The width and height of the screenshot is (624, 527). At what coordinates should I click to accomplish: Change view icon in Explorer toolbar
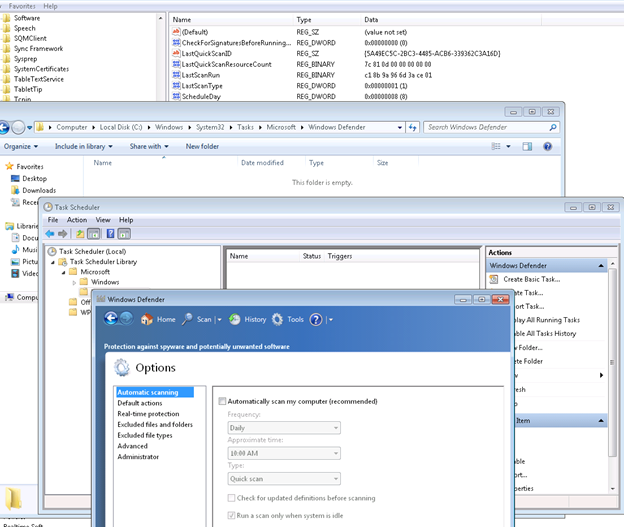click(496, 146)
